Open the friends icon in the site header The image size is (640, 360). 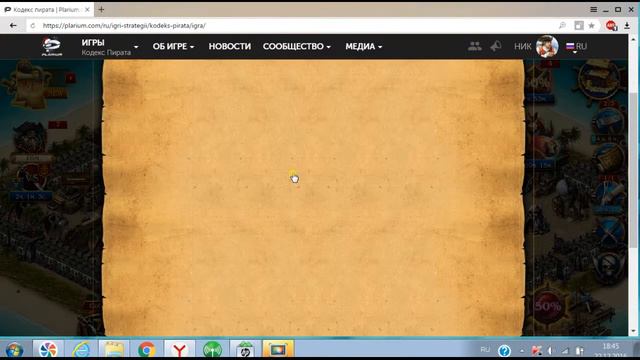pos(474,46)
